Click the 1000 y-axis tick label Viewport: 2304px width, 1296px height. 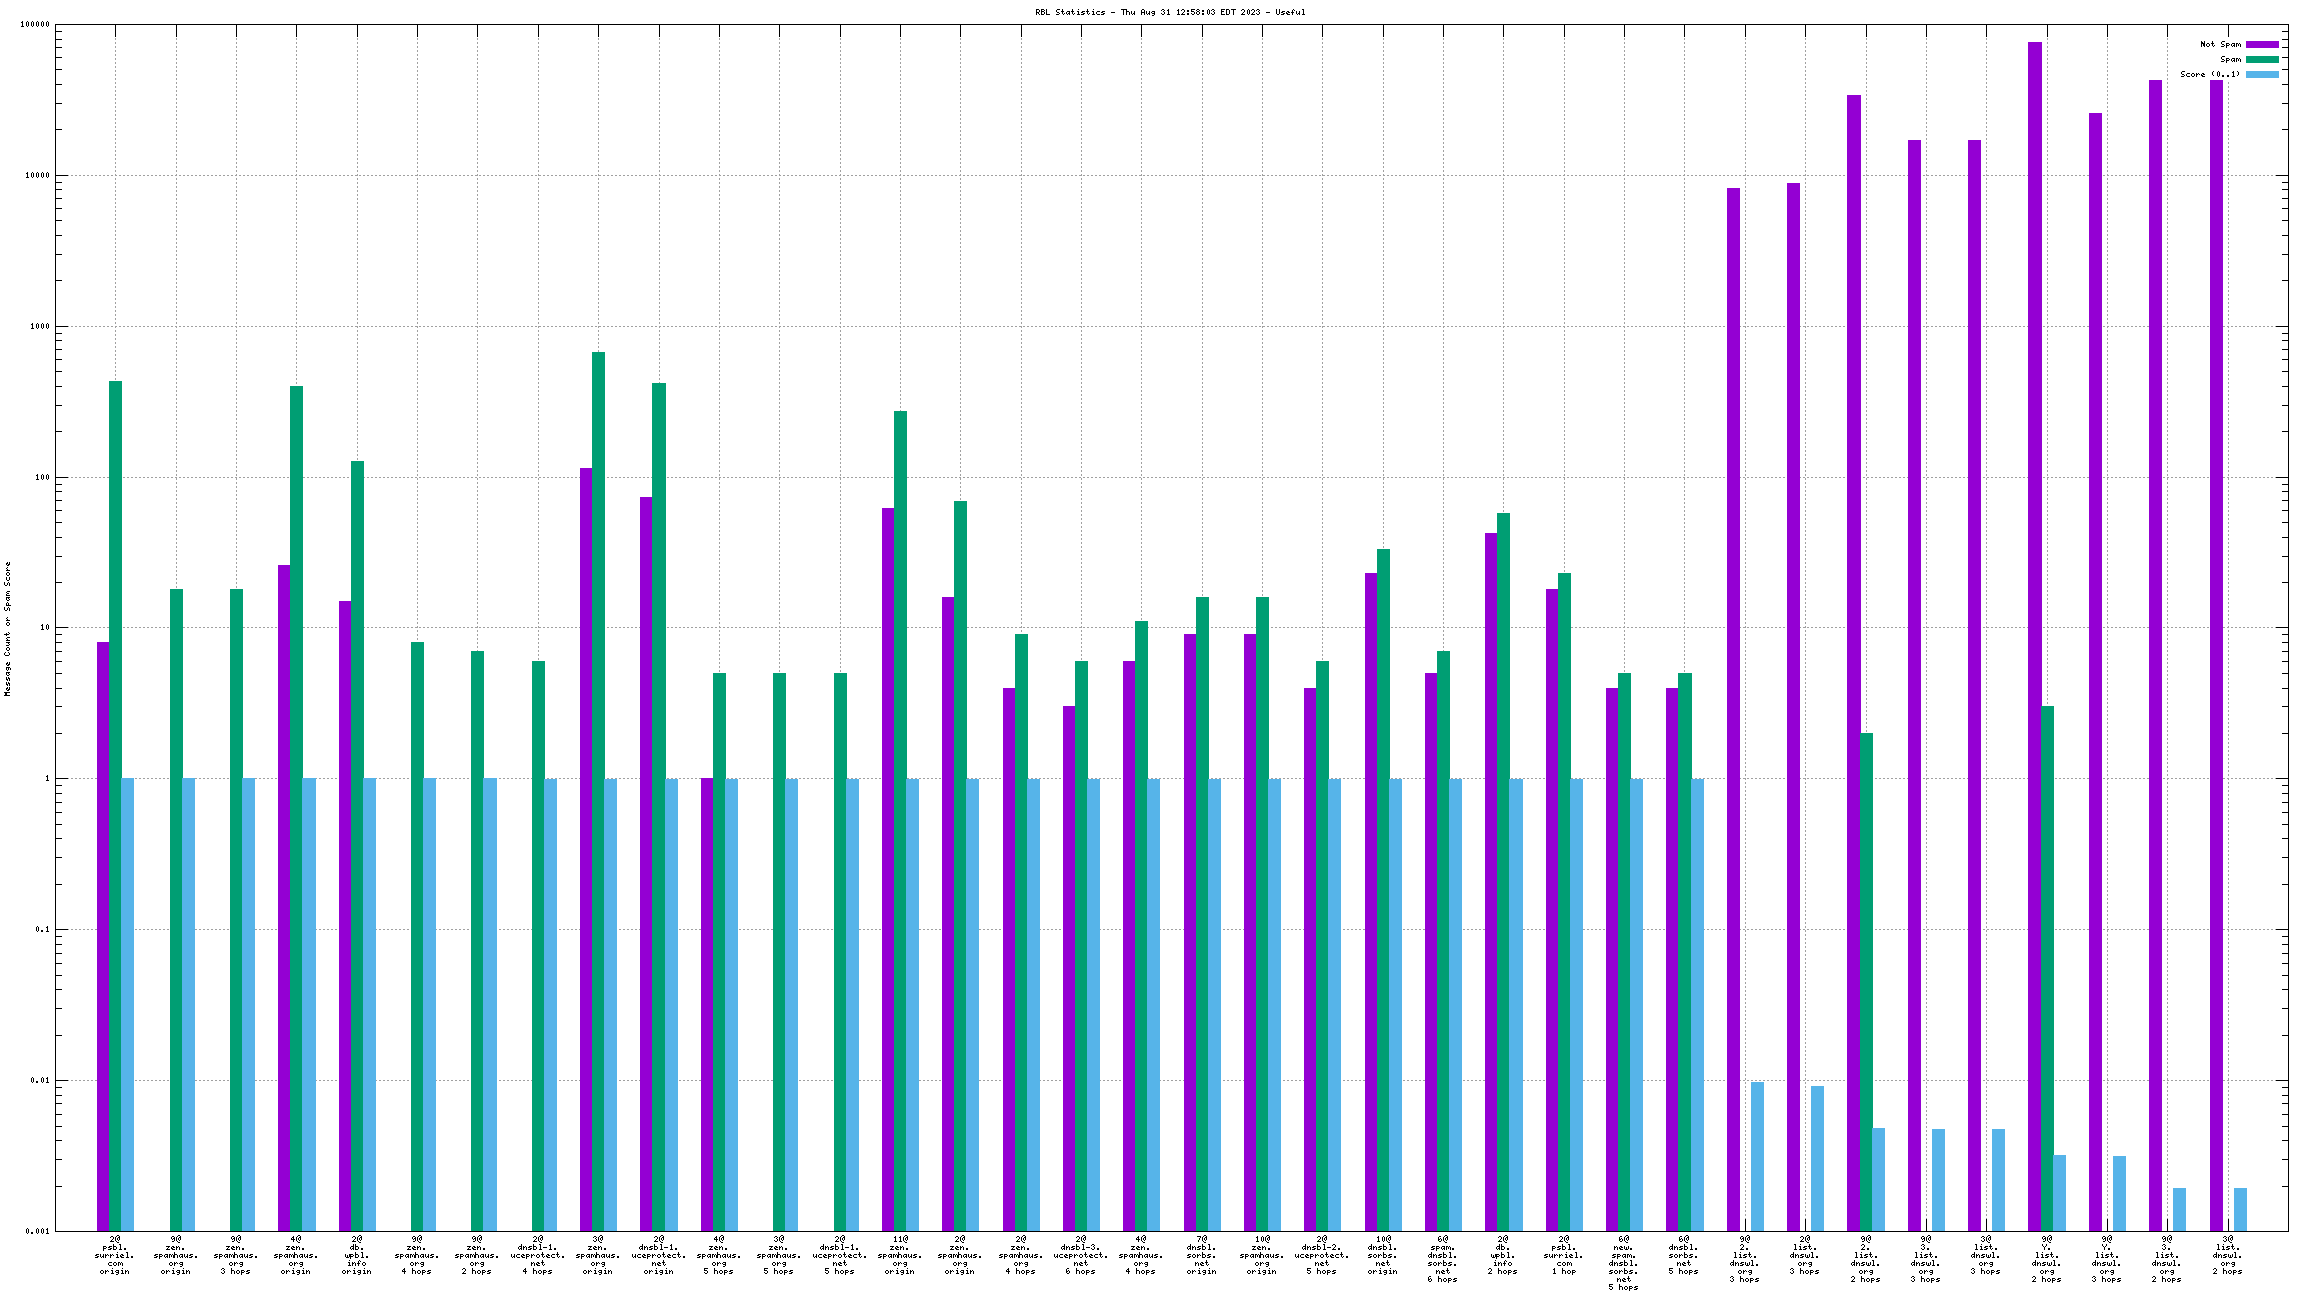[x=40, y=326]
